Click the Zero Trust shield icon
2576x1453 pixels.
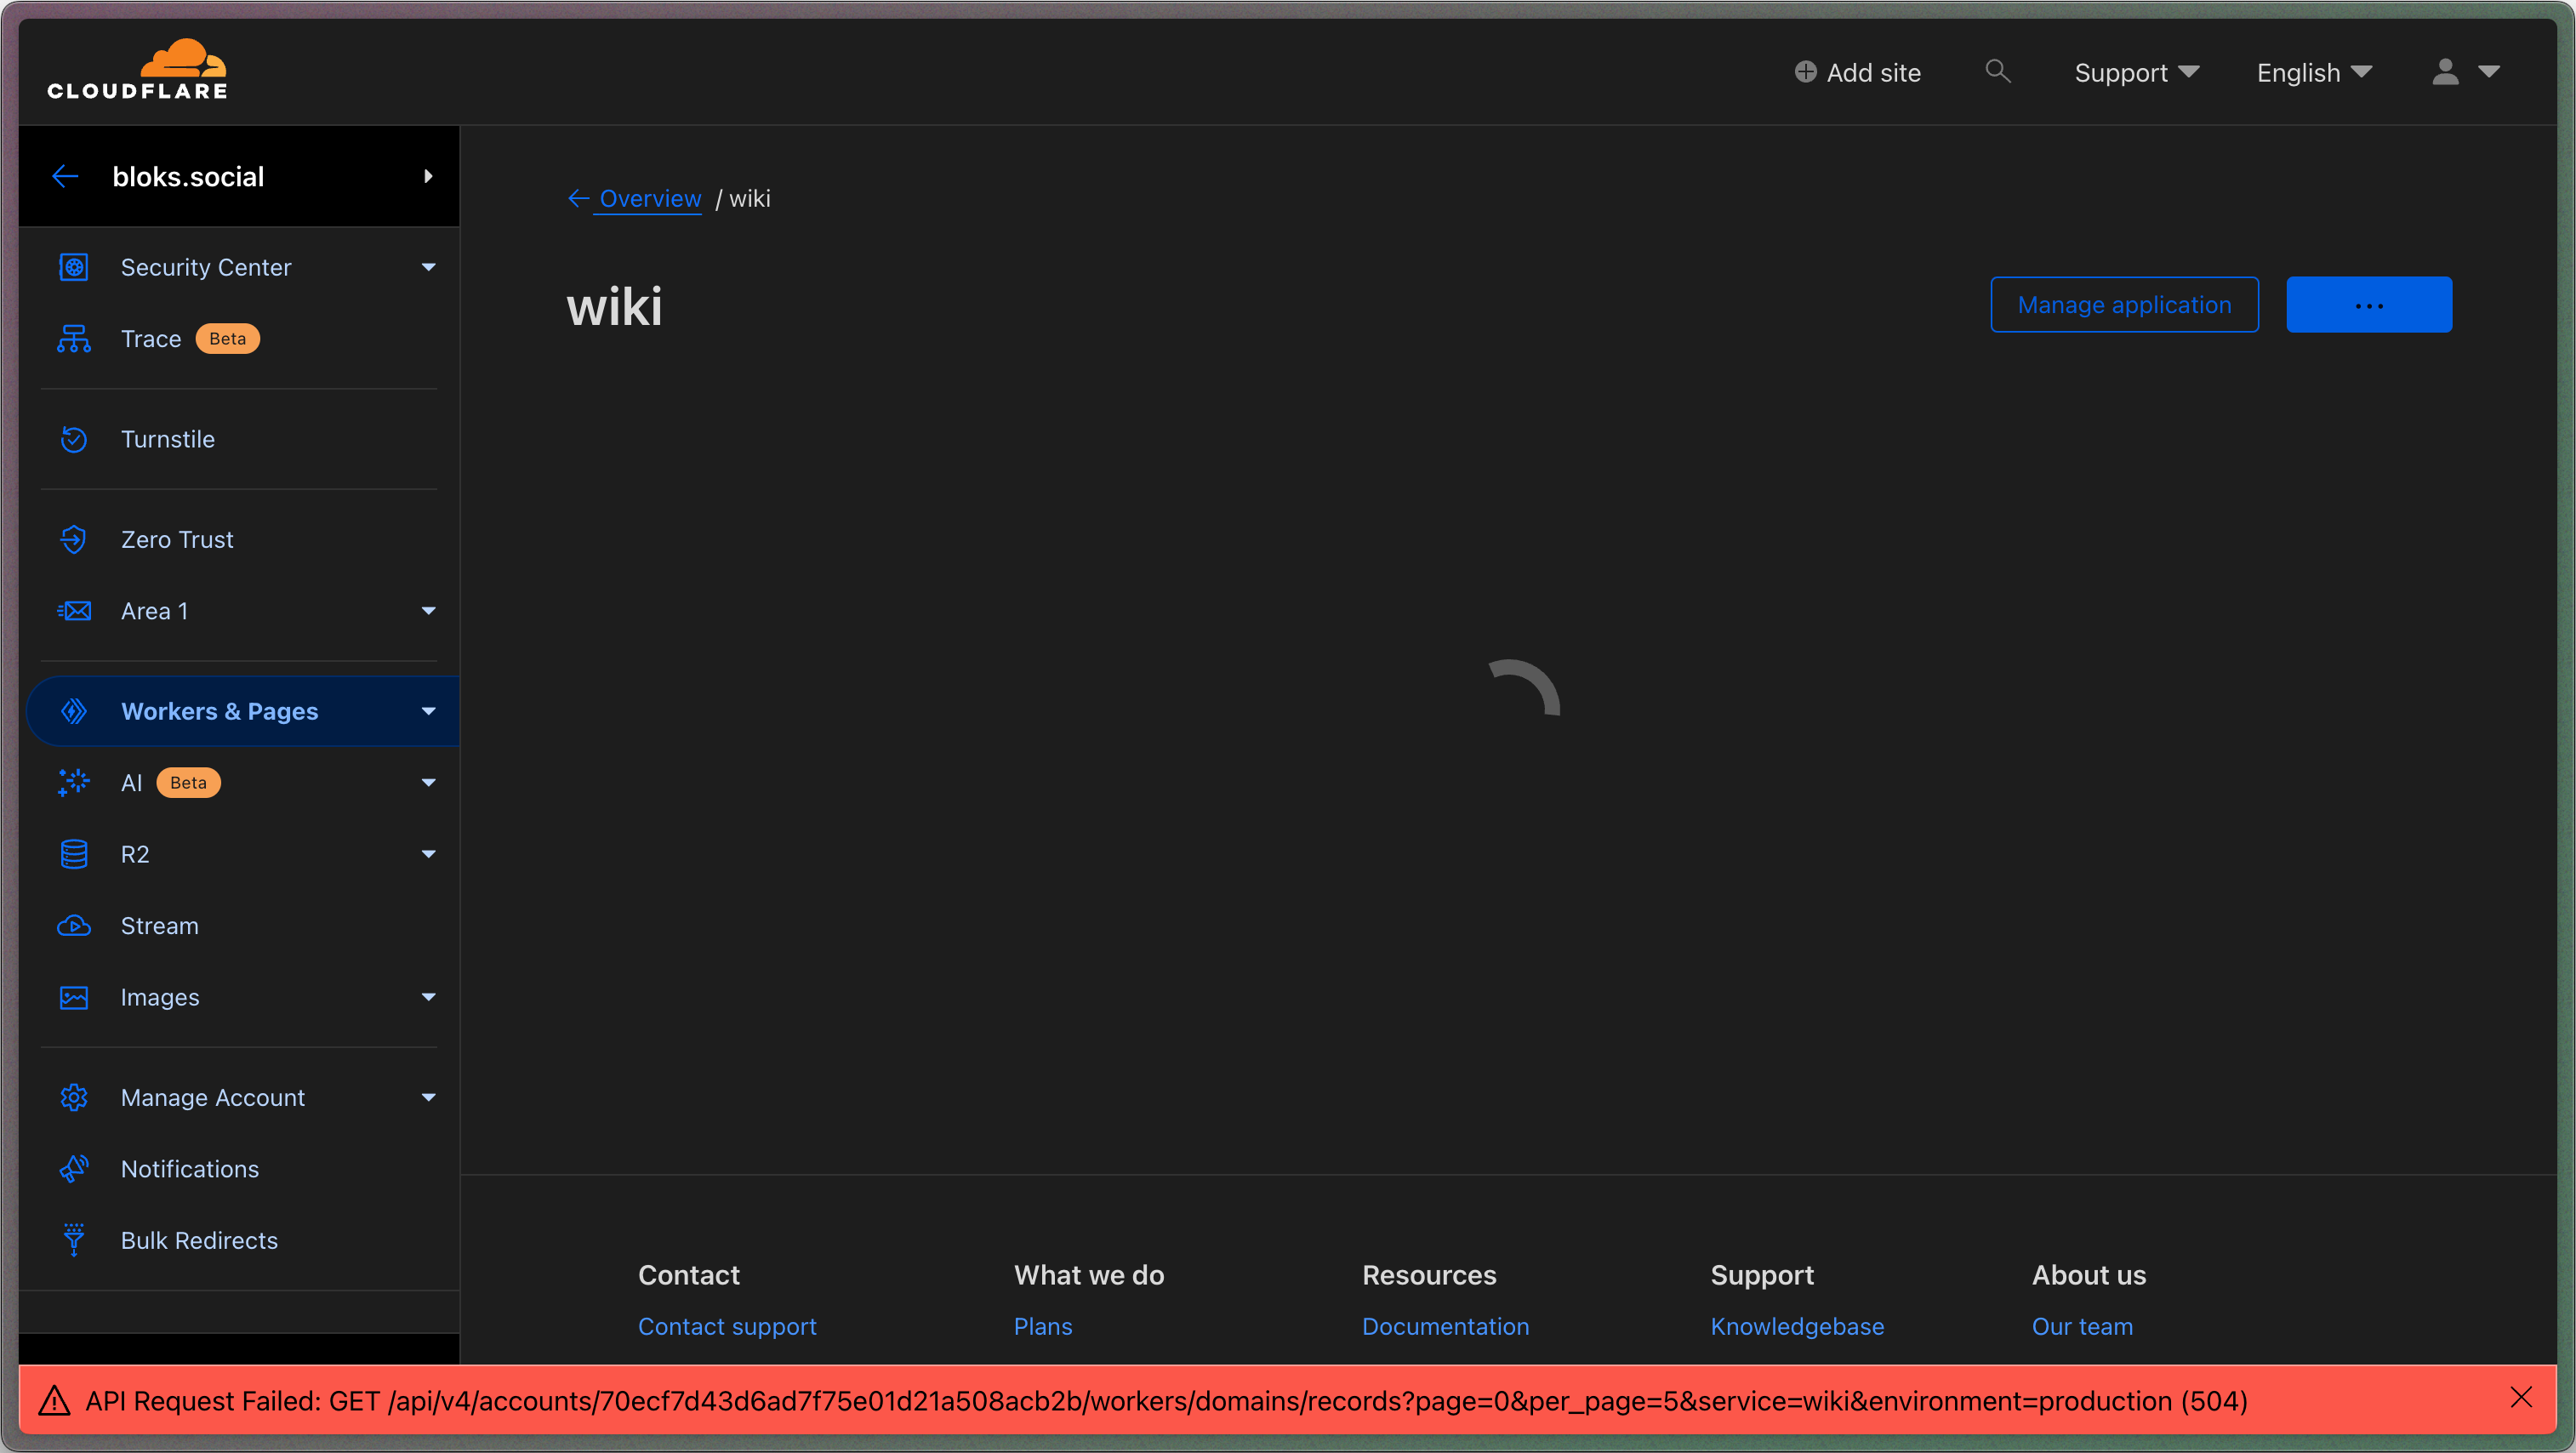tap(74, 539)
